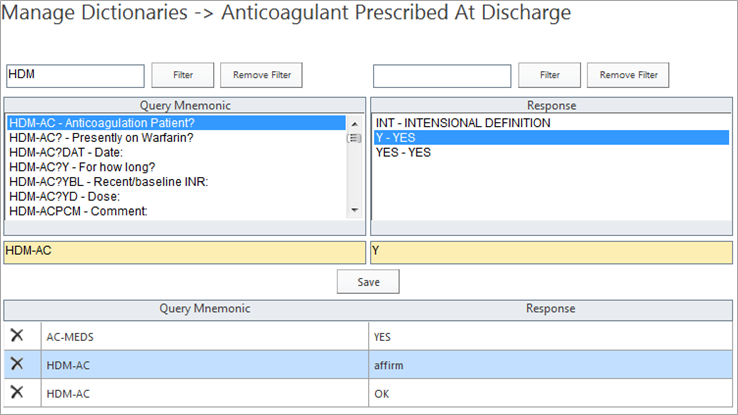Click the yellow HDM-AC mnemonic field
738x415 pixels.
[184, 252]
